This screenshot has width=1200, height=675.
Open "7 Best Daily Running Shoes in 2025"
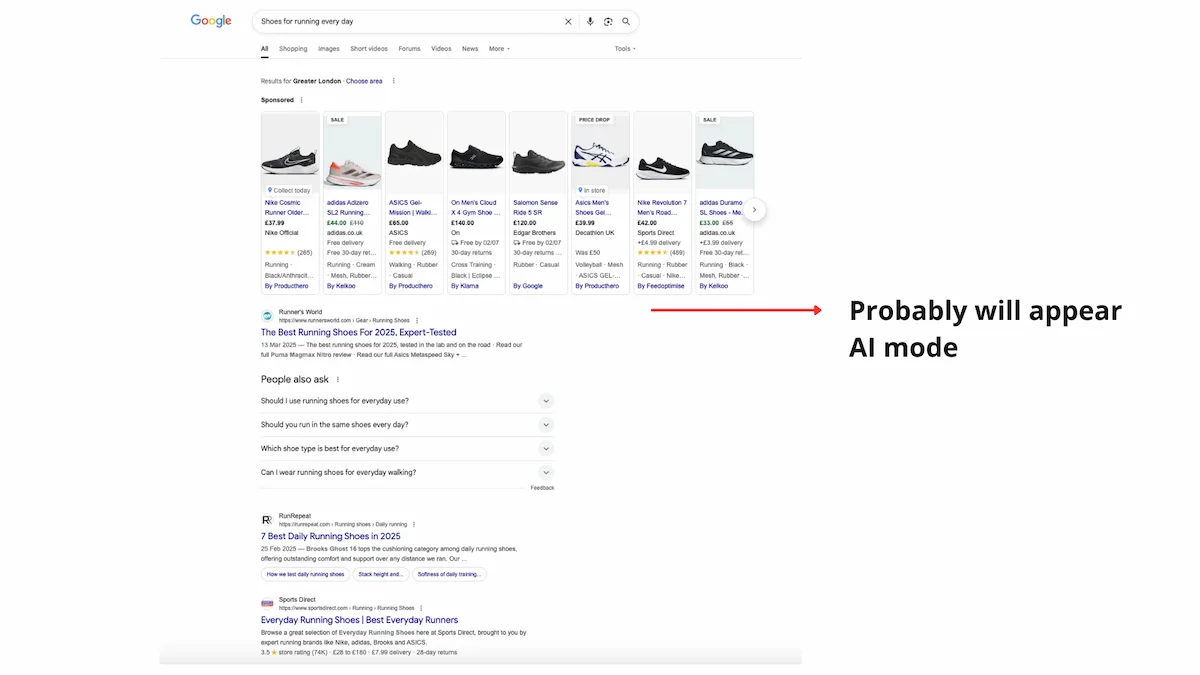click(330, 536)
